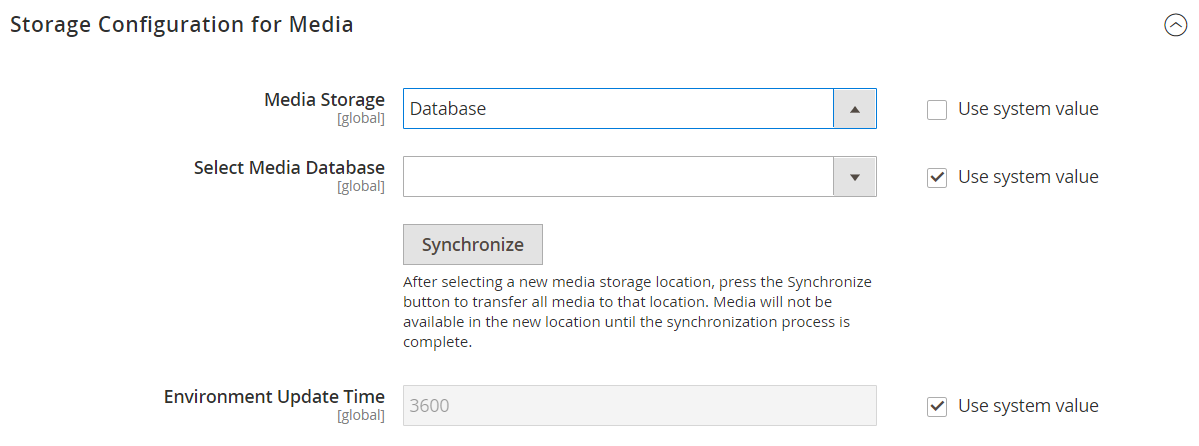Screen dimensions: 1199x446
Task: Click the Environment Update Time field label
Action: pos(275,396)
